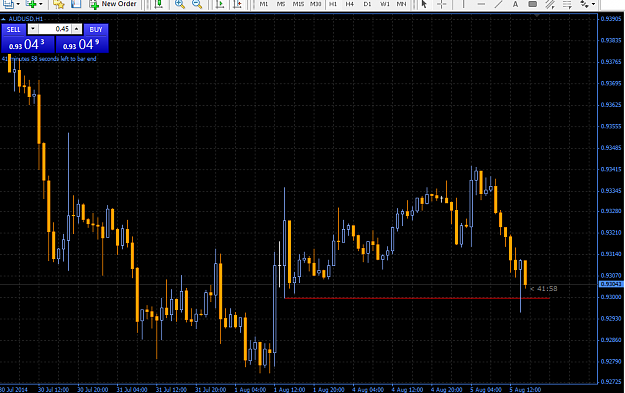Select the D1 daily timeframe
625x393 pixels.
(367, 4)
